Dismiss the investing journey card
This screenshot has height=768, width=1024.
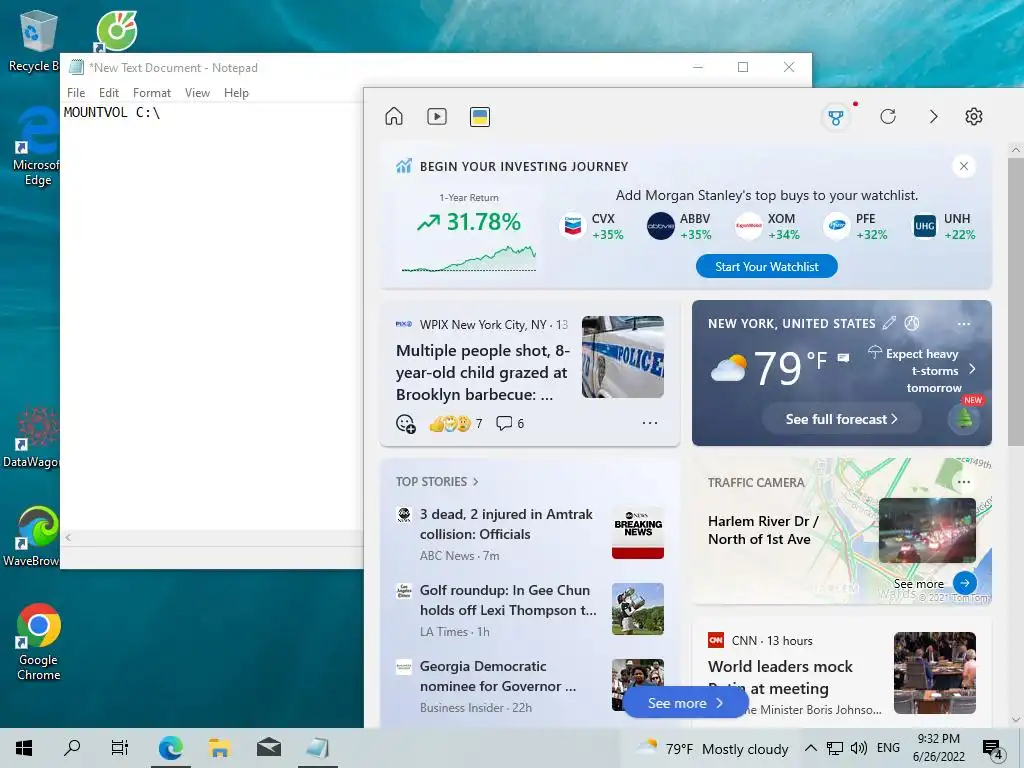click(964, 166)
